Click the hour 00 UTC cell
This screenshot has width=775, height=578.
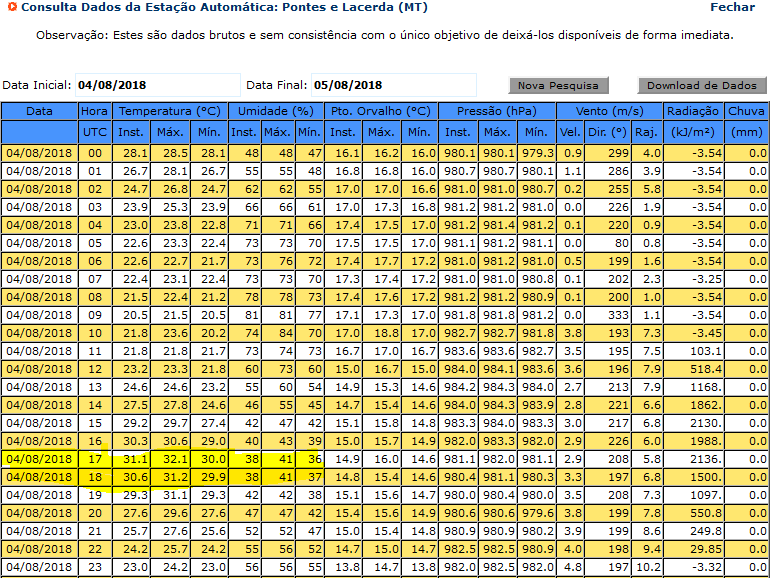click(x=95, y=153)
